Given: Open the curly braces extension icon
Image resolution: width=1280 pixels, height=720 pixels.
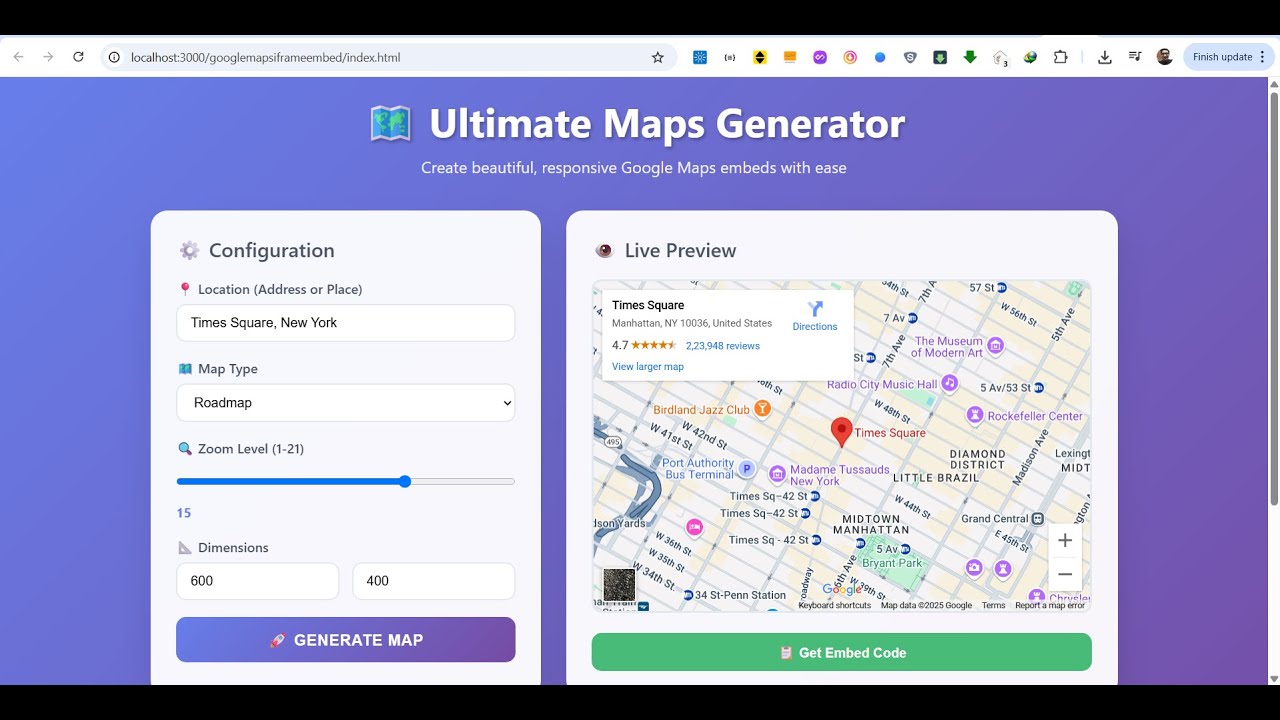Looking at the screenshot, I should coord(730,57).
